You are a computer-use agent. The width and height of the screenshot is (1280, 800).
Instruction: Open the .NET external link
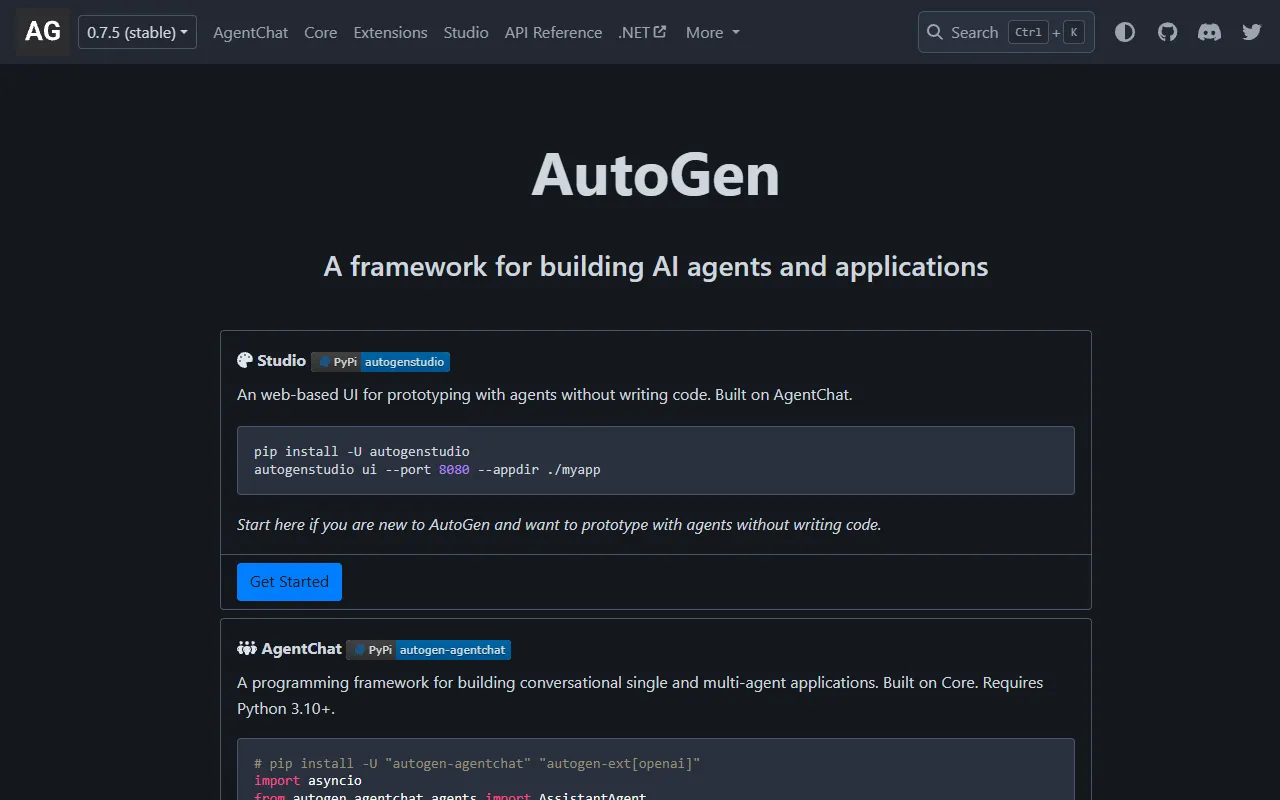click(642, 32)
